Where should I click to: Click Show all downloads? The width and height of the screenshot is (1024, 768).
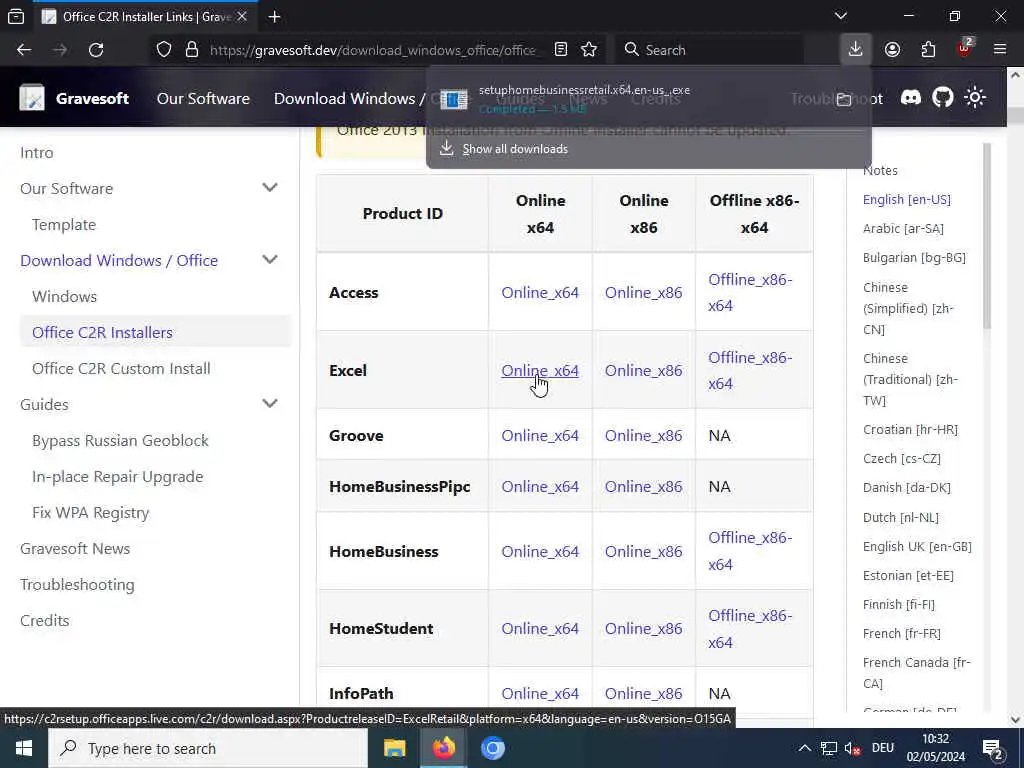(x=515, y=149)
